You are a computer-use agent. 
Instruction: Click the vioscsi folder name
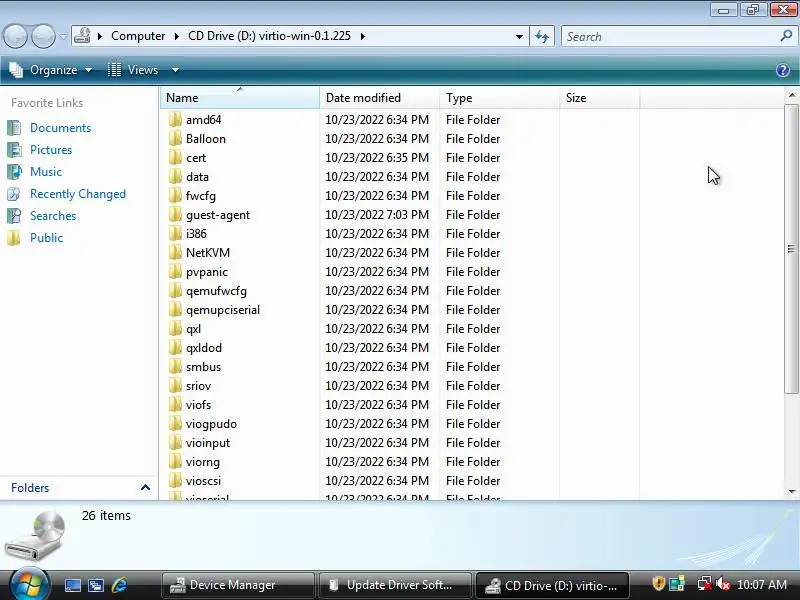(x=203, y=481)
